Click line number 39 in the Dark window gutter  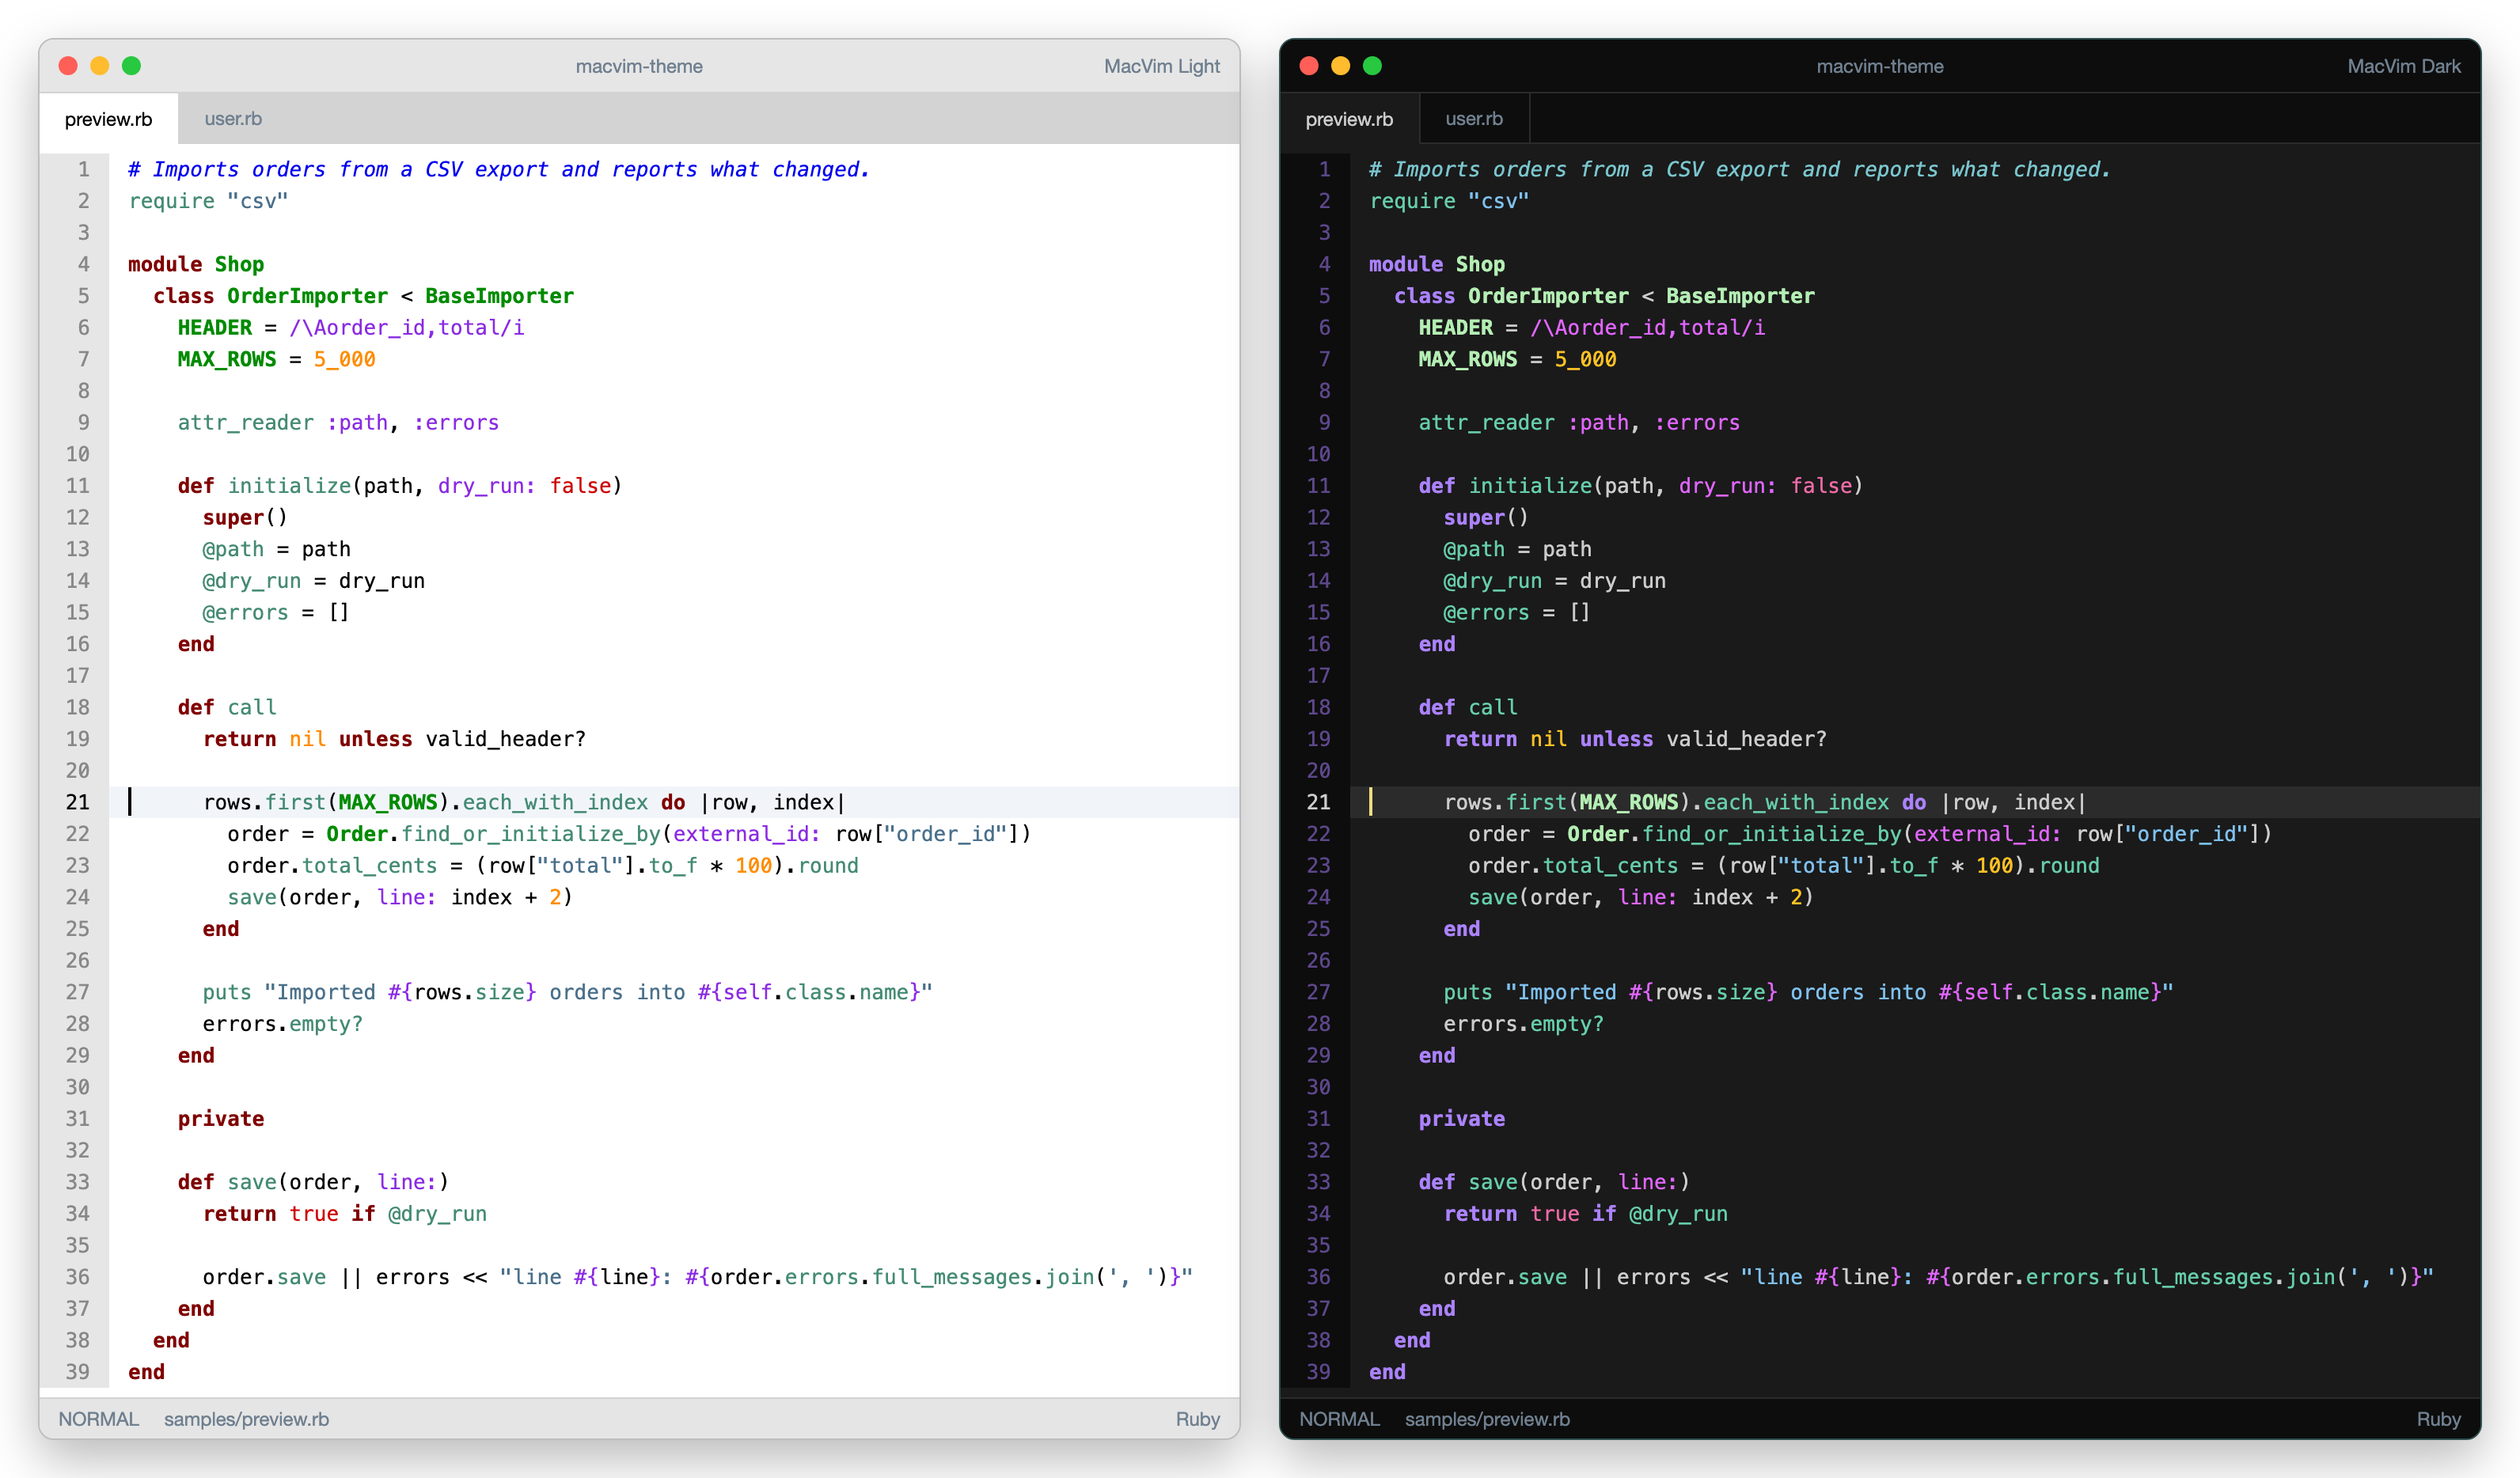(x=1319, y=1372)
